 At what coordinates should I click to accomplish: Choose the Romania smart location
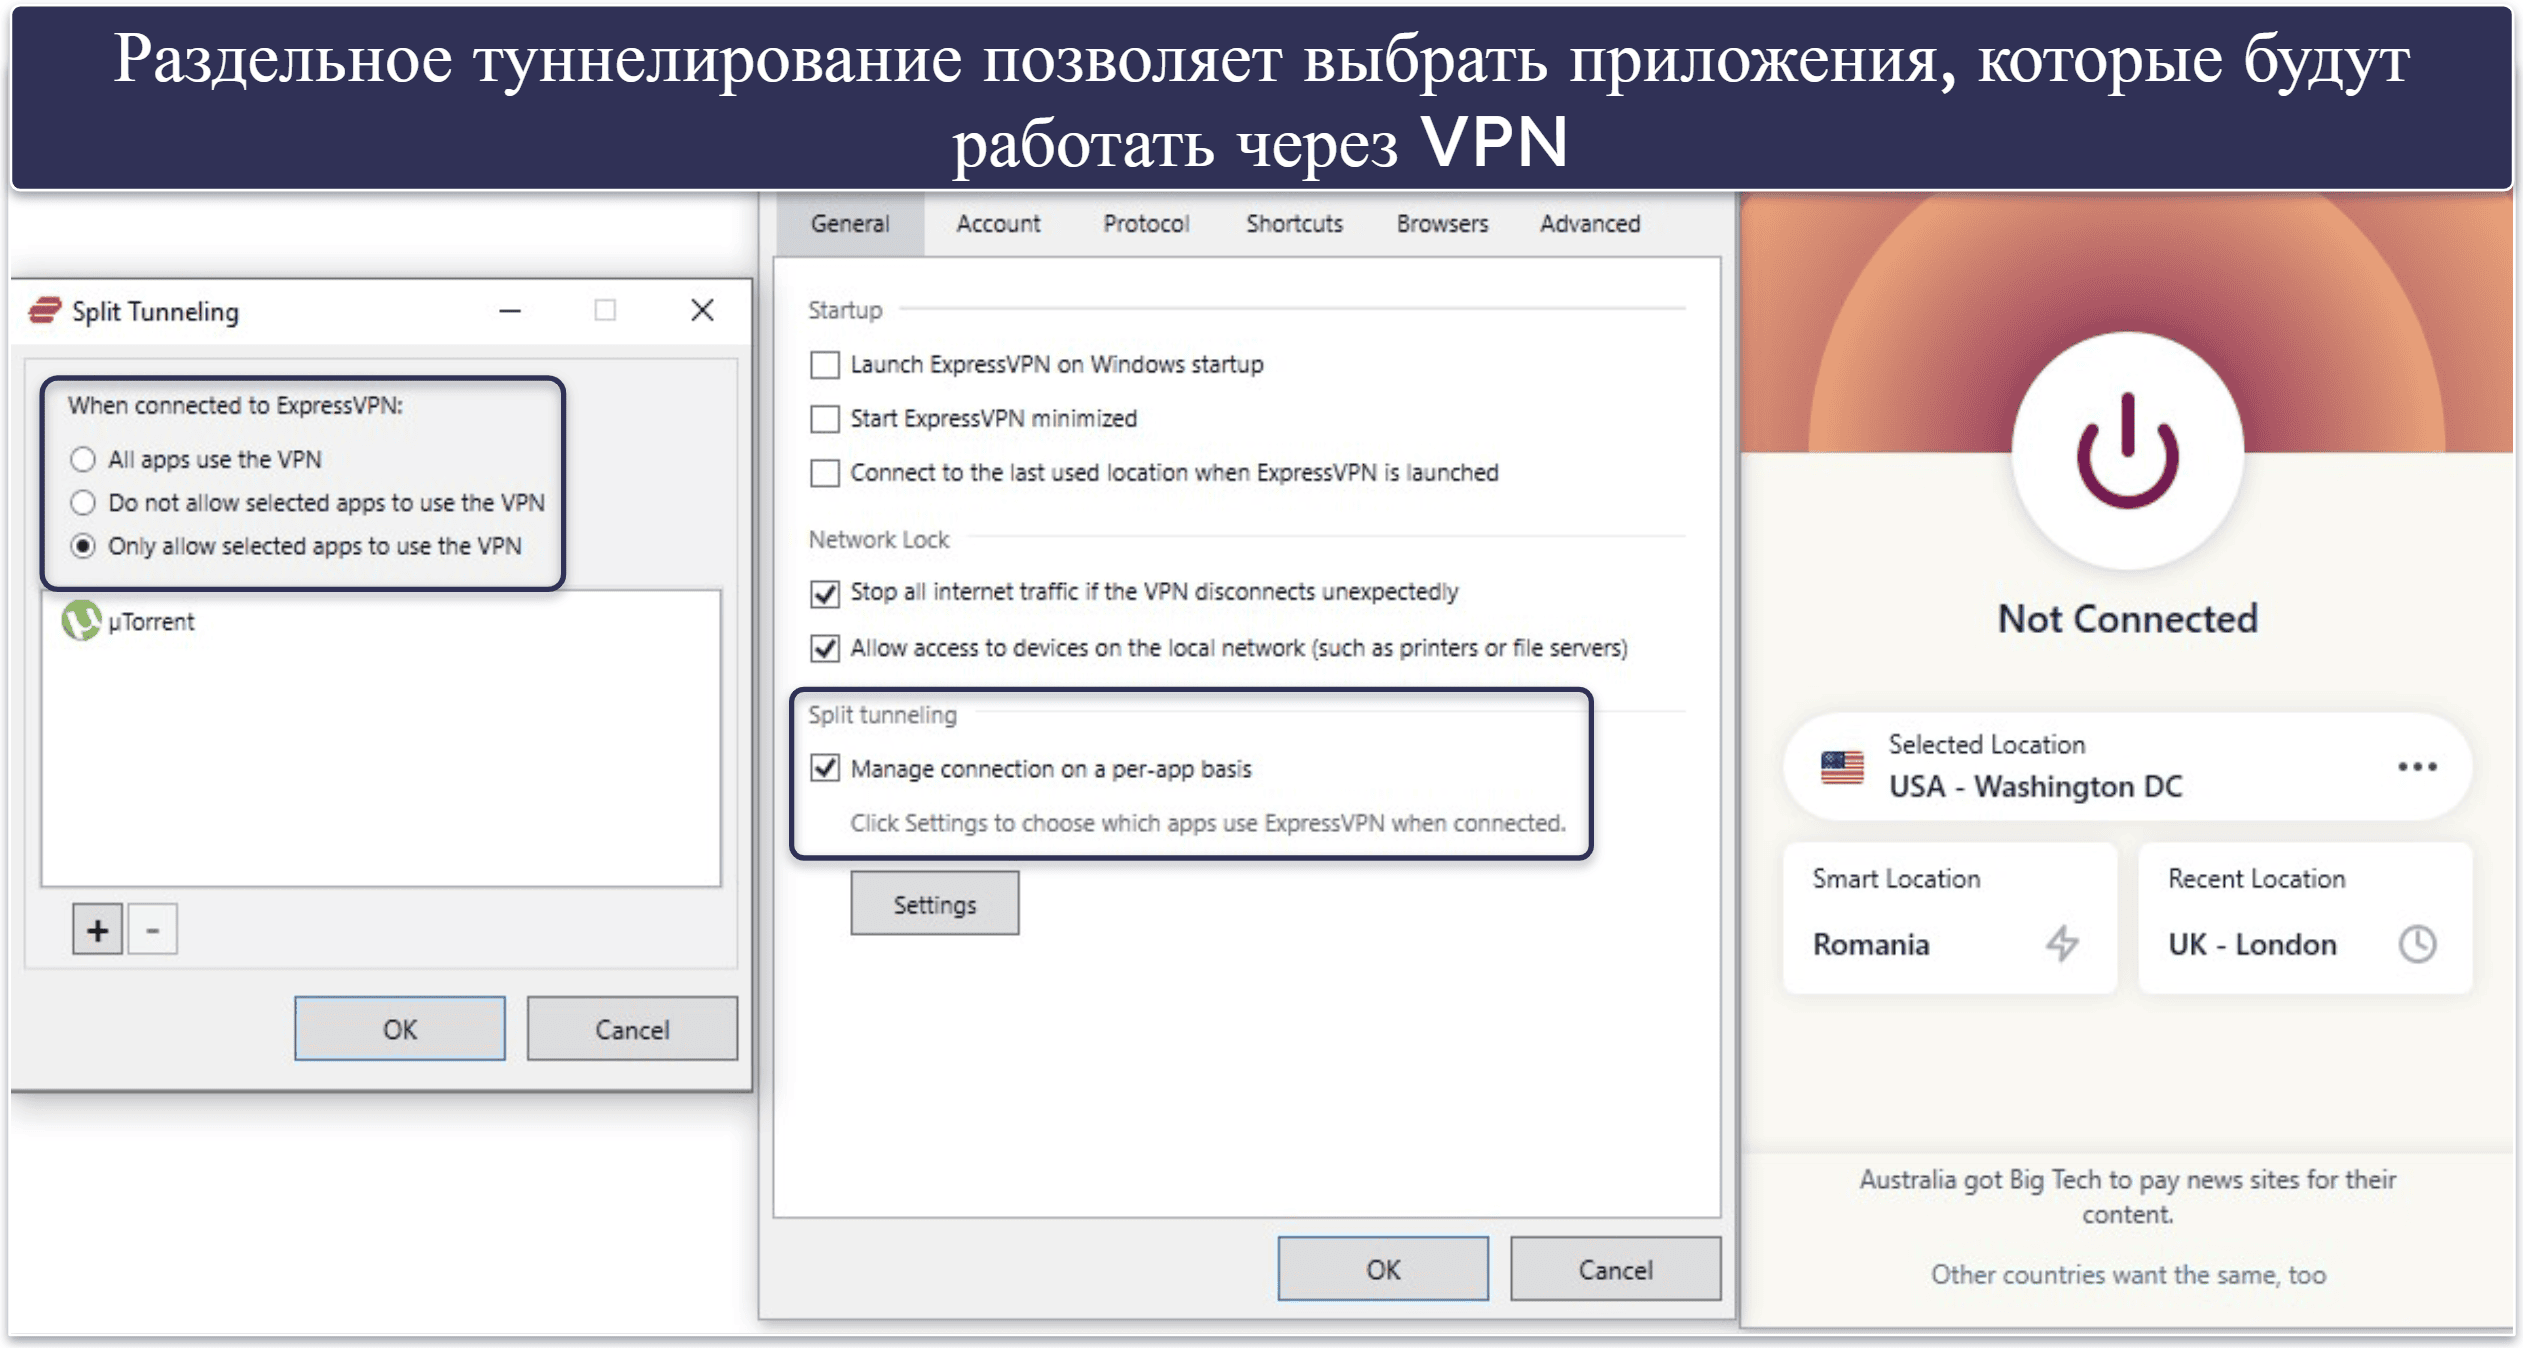[x=1949, y=918]
